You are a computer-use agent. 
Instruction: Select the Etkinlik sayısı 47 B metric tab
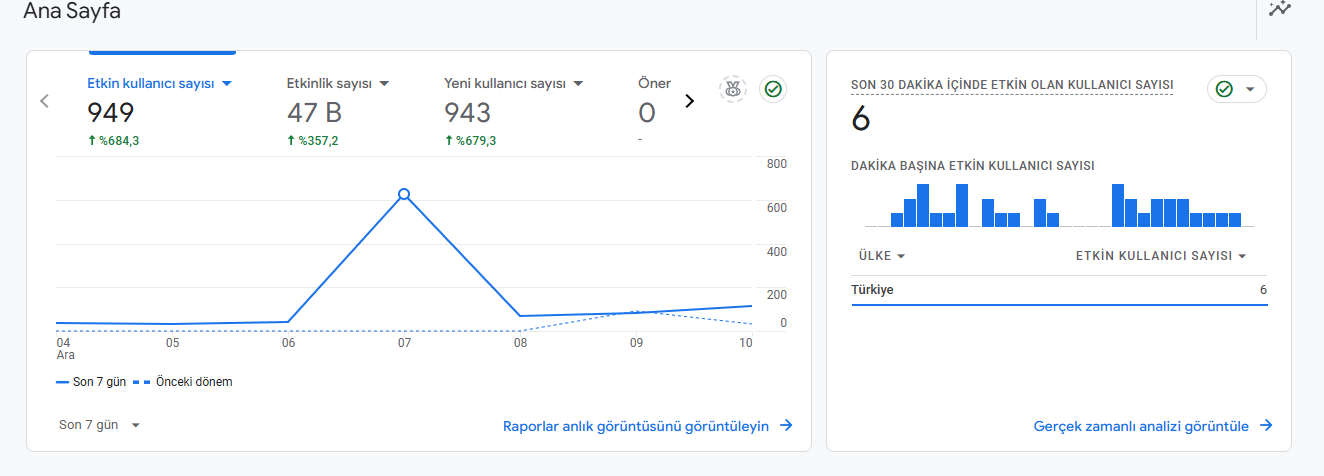(338, 111)
